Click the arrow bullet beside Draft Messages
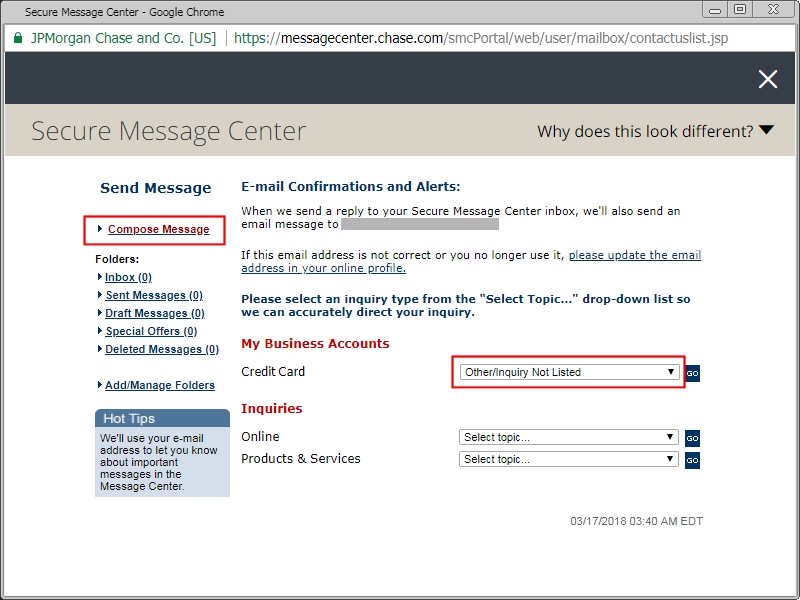 (x=99, y=312)
